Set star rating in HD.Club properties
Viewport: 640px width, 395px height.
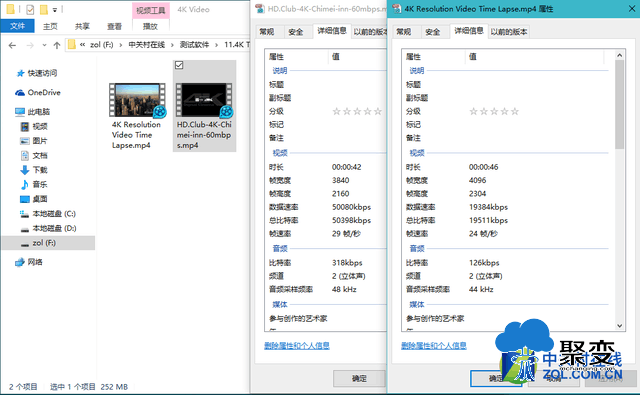click(x=357, y=111)
